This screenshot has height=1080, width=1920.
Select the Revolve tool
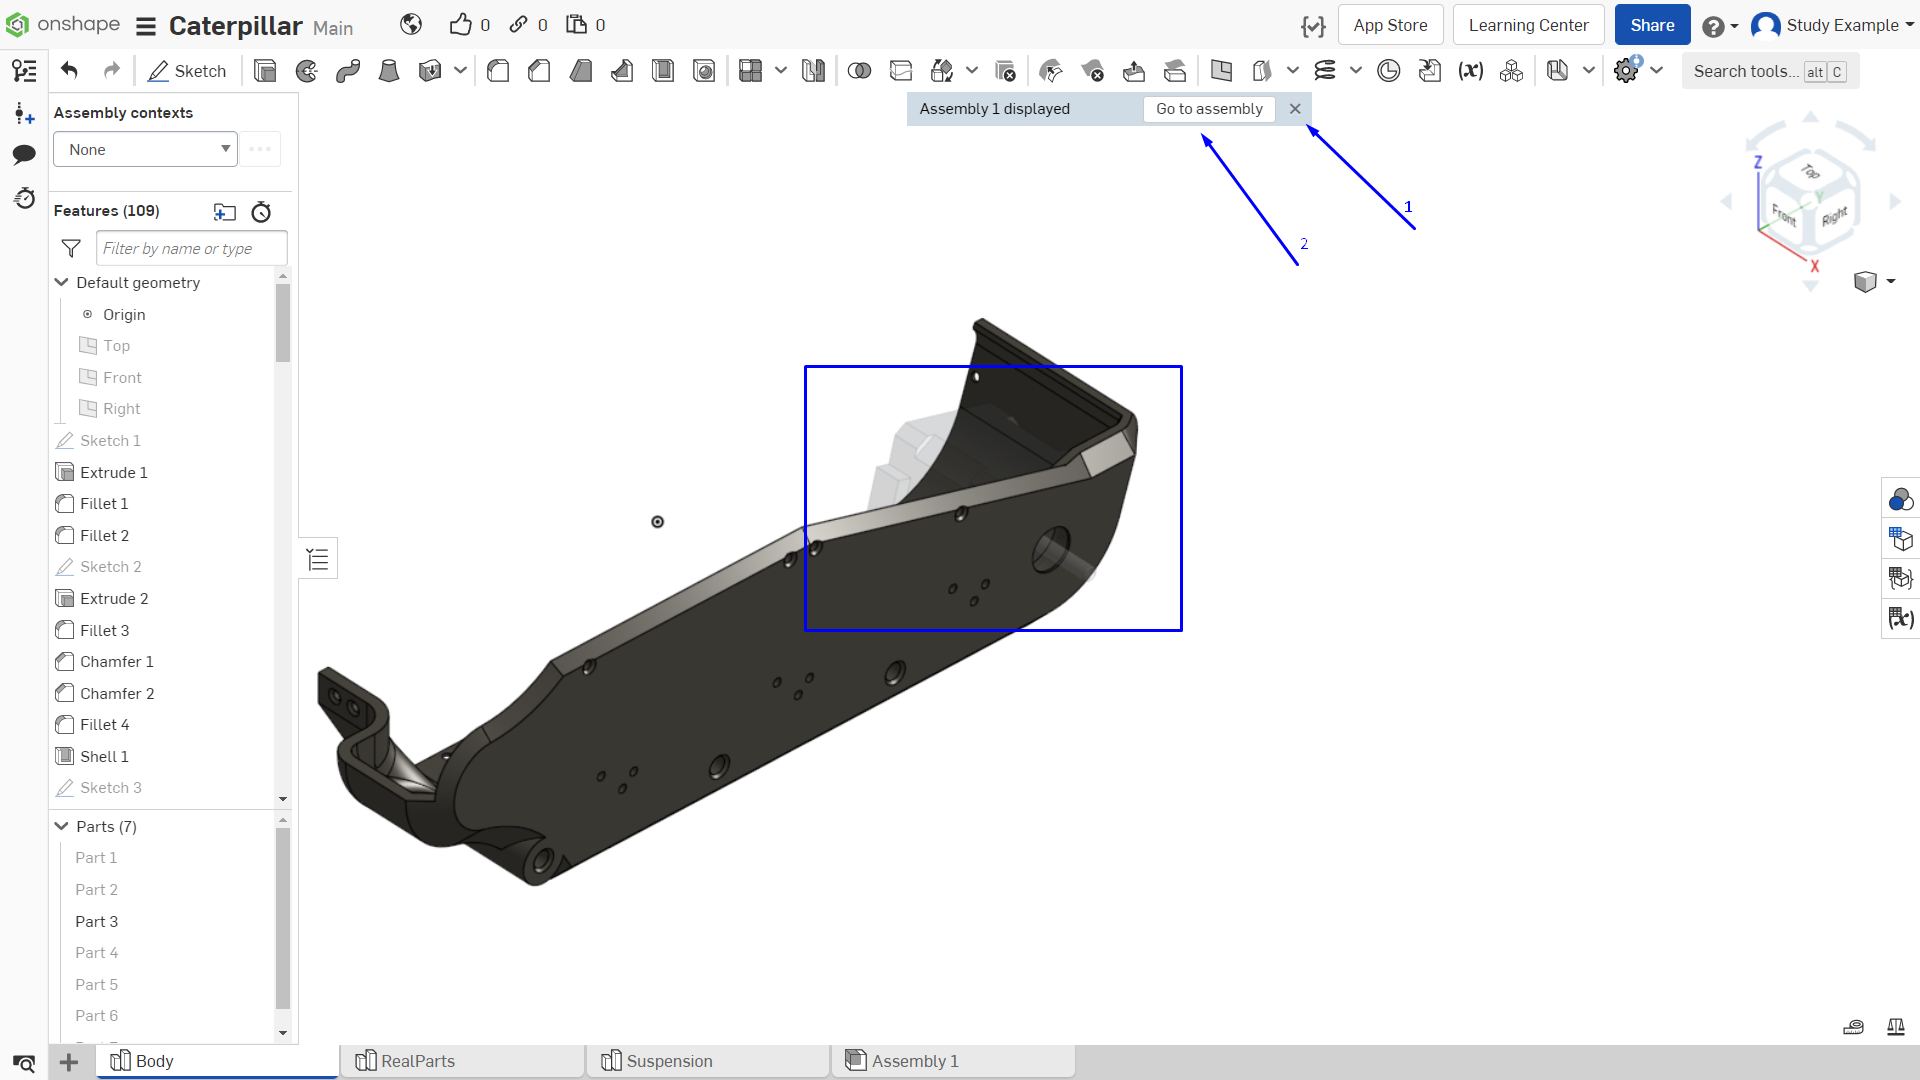[307, 71]
